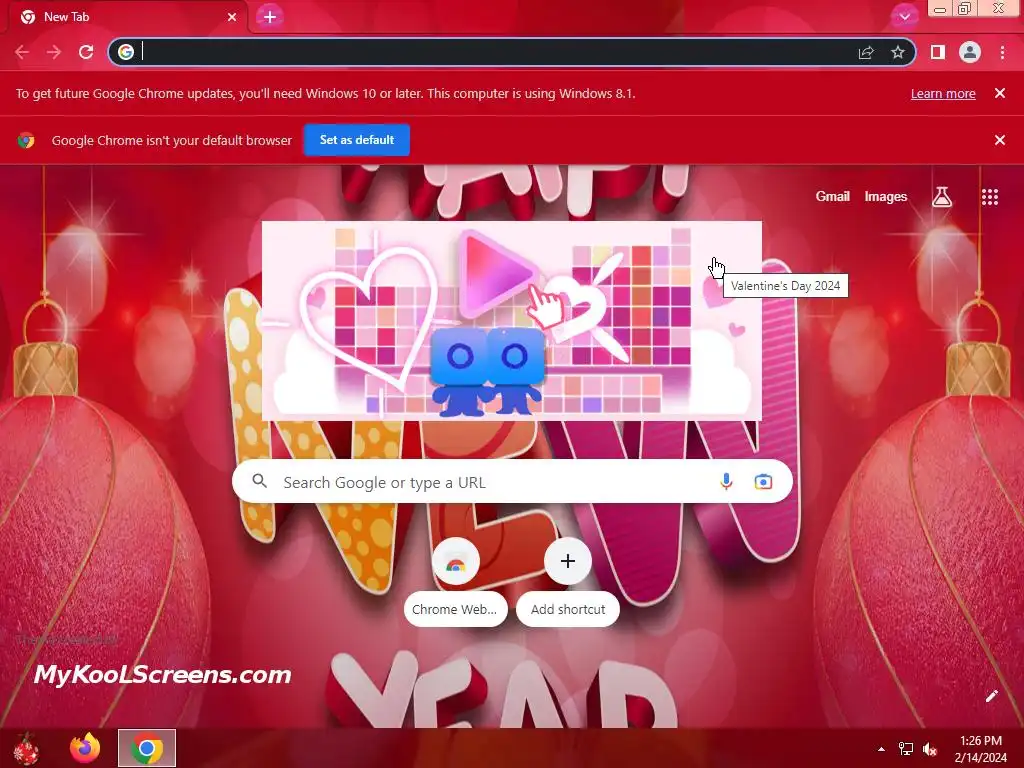Click the muted volume tray icon
This screenshot has height=768, width=1024.
point(930,749)
